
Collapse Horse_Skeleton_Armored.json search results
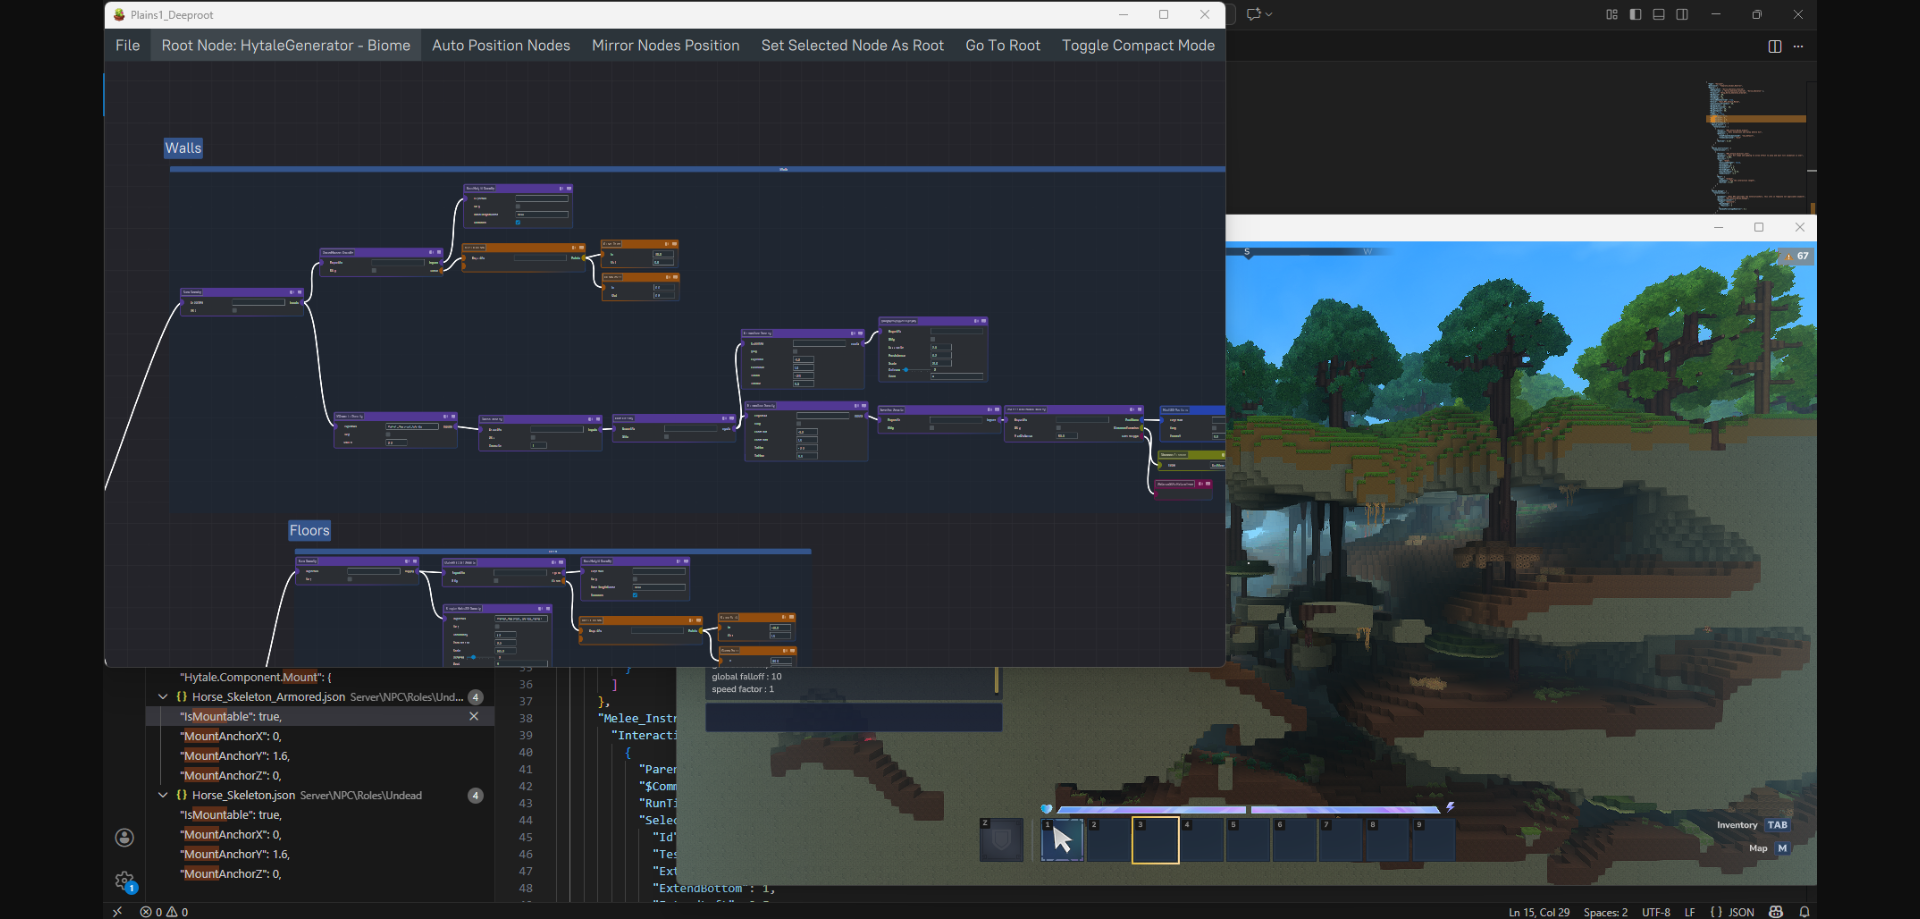pos(162,697)
